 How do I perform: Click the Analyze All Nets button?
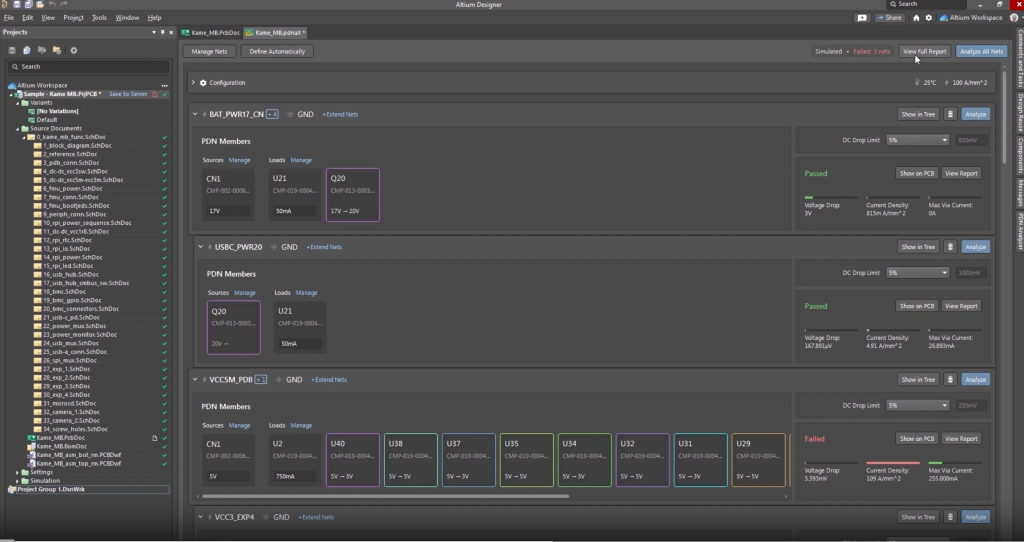click(x=980, y=51)
